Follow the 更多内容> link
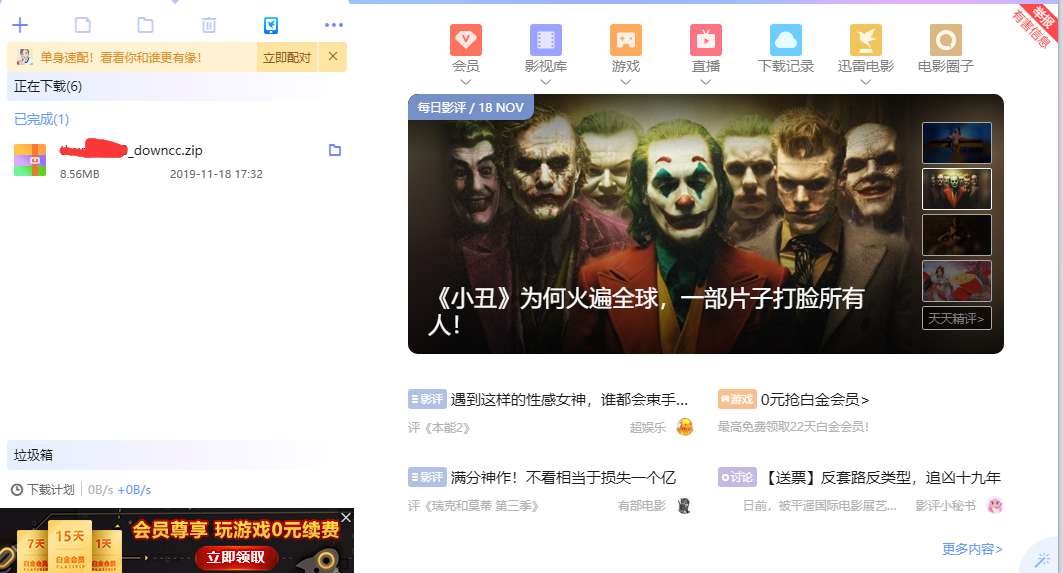This screenshot has width=1063, height=573. pos(971,549)
